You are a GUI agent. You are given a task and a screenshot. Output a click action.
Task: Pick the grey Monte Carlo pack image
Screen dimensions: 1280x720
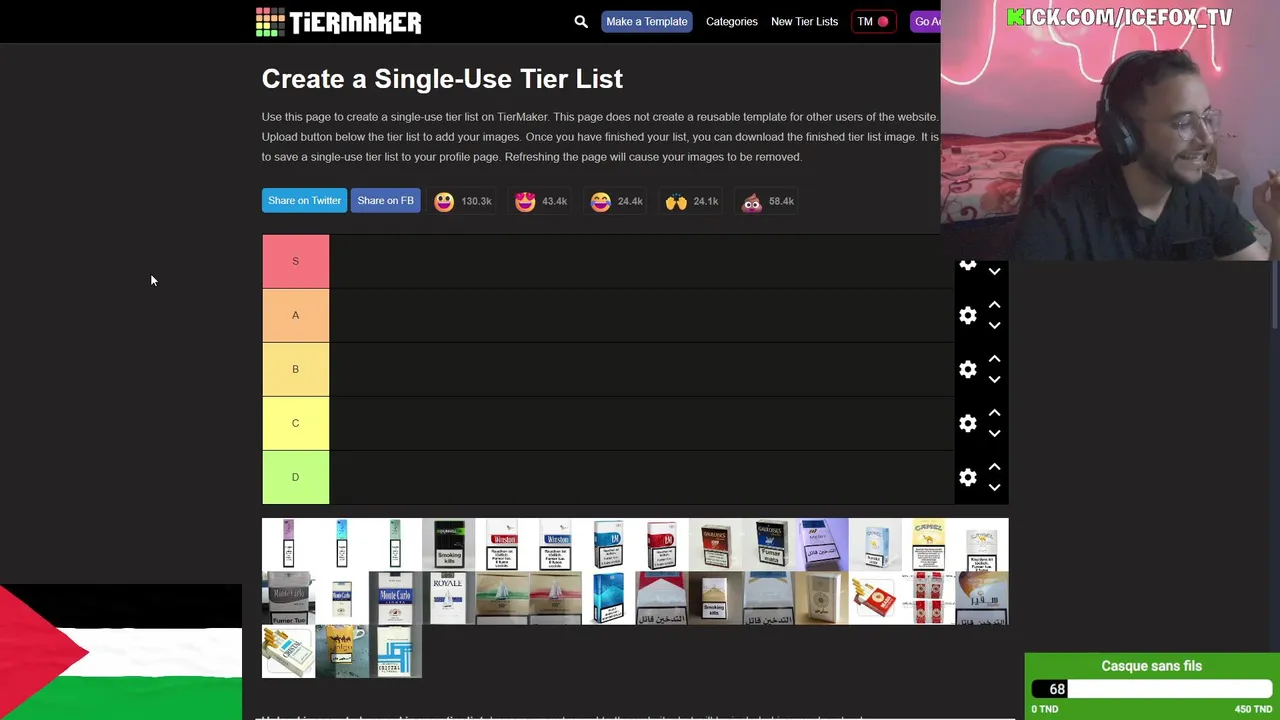click(288, 598)
